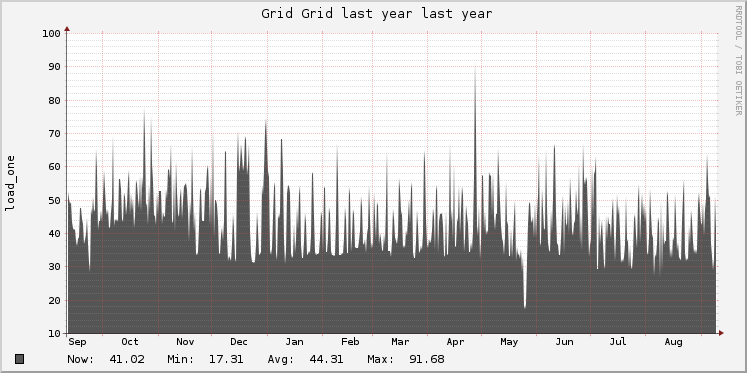
Task: Click the Max value 91.68
Action: [x=426, y=359]
